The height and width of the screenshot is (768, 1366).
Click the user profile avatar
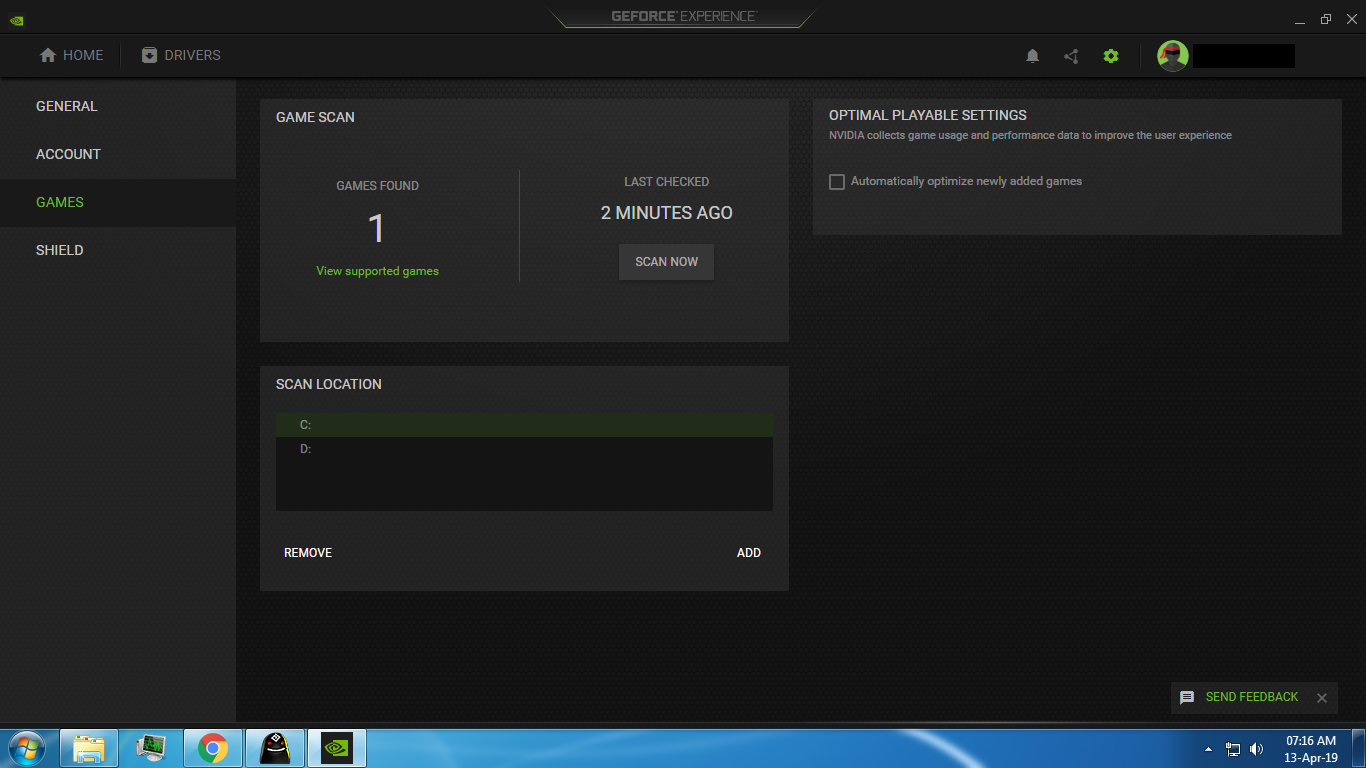[1172, 55]
